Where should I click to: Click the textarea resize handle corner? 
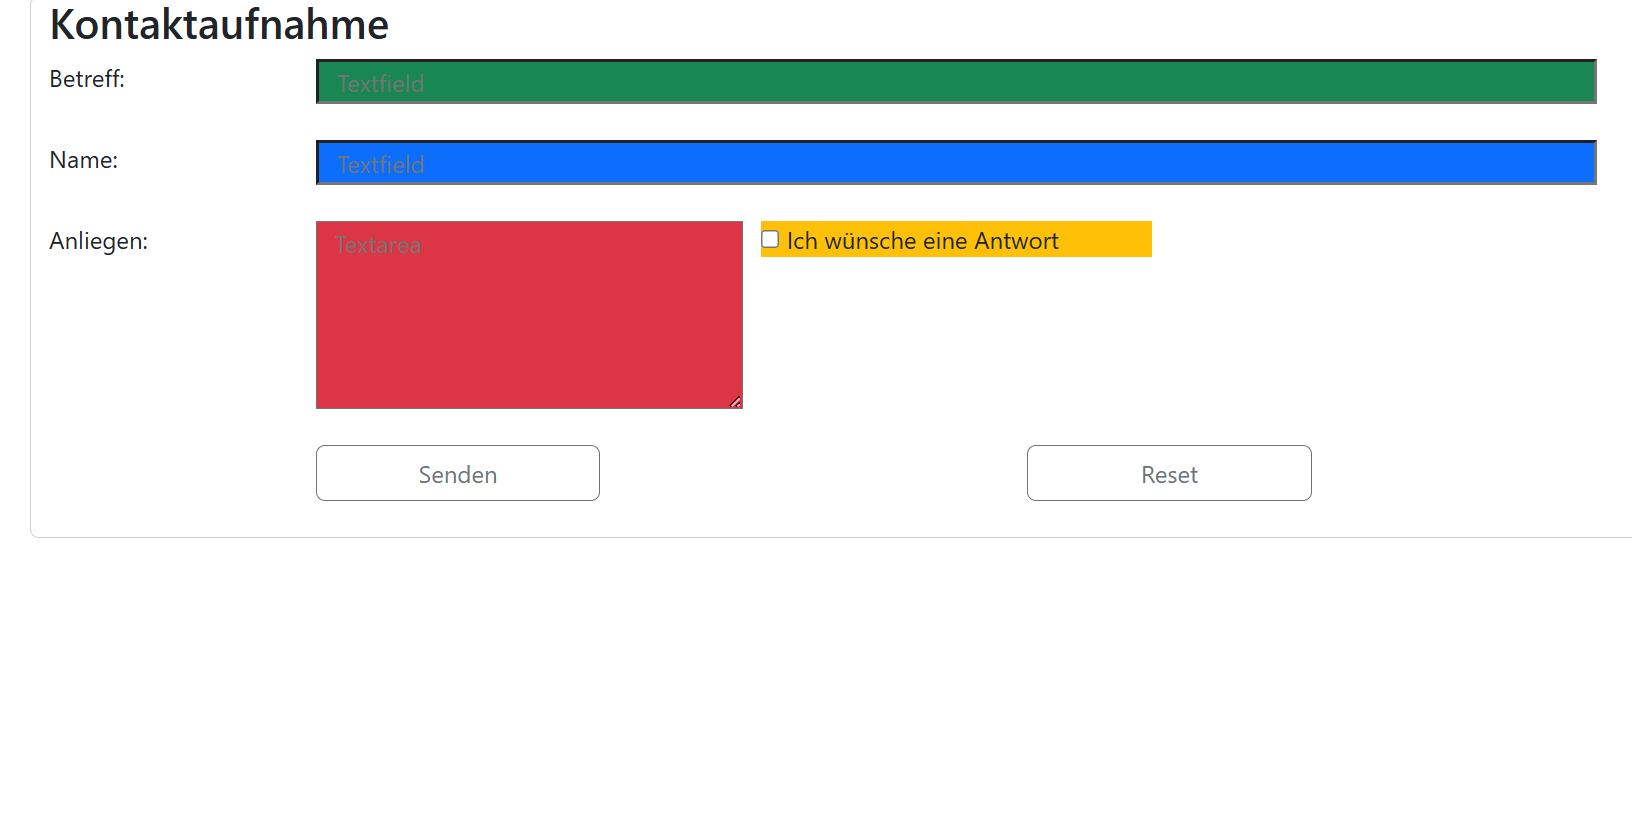coord(735,401)
